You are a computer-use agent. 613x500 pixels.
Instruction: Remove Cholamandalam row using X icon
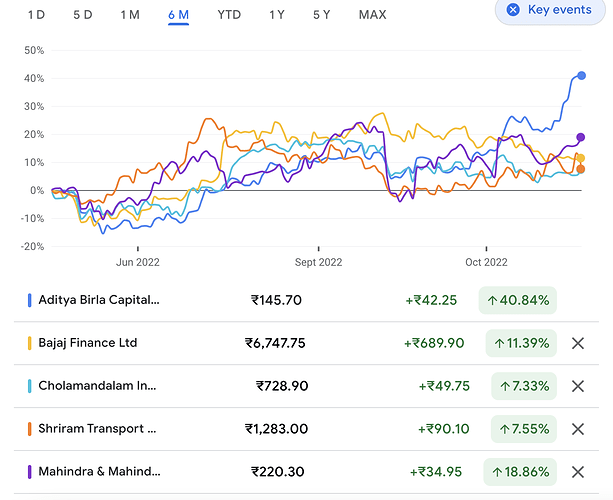point(577,386)
